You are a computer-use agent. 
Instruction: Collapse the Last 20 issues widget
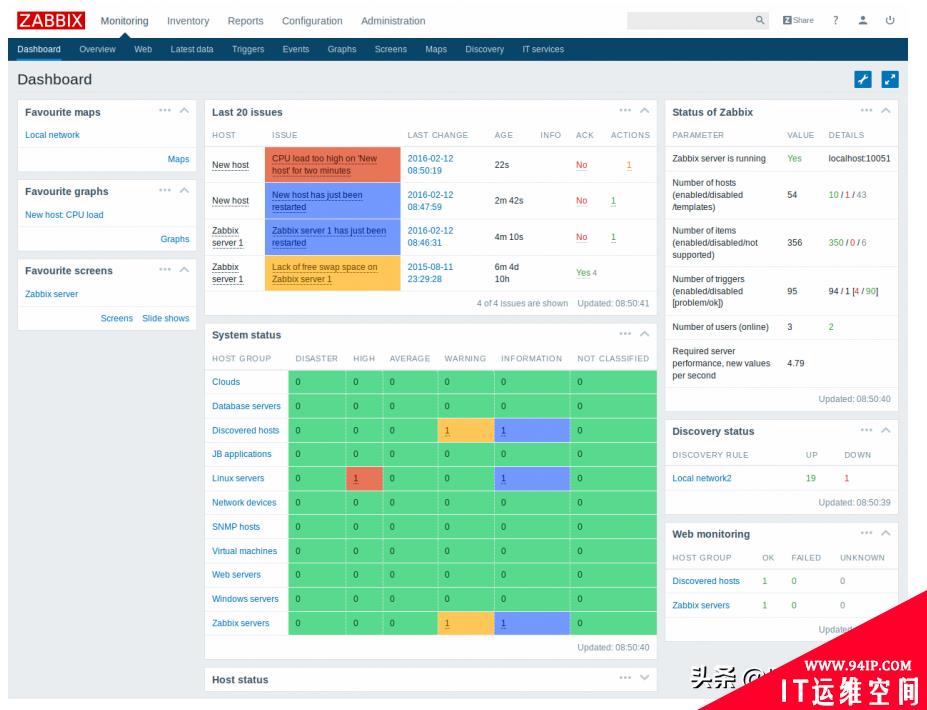point(644,111)
